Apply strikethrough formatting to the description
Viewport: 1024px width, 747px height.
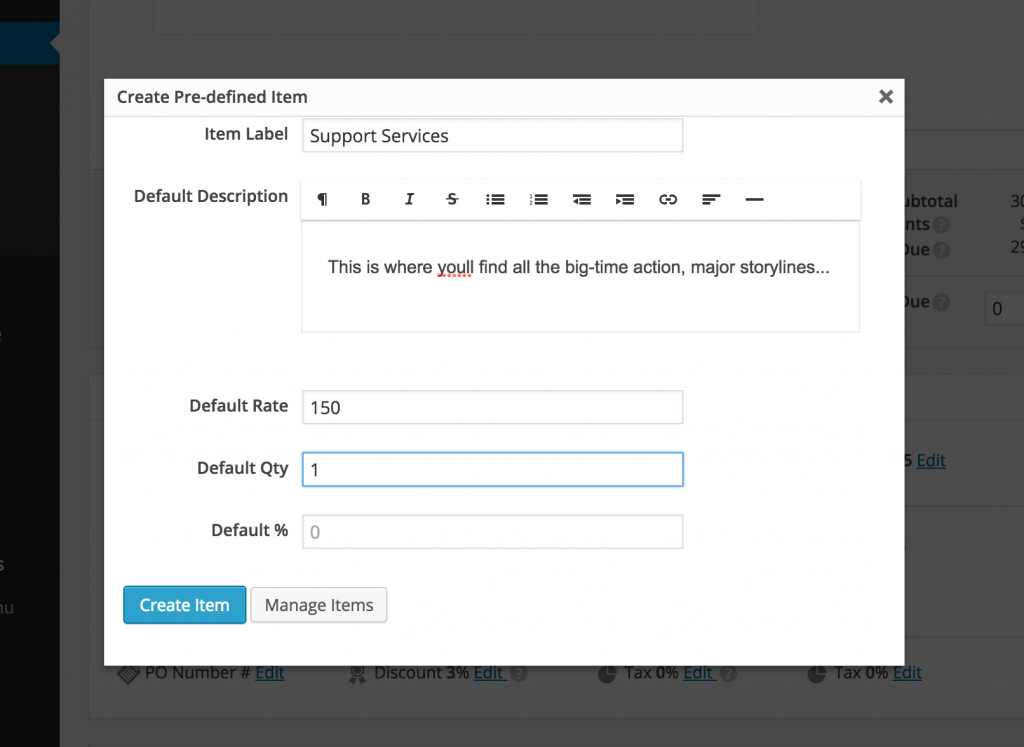click(x=452, y=199)
